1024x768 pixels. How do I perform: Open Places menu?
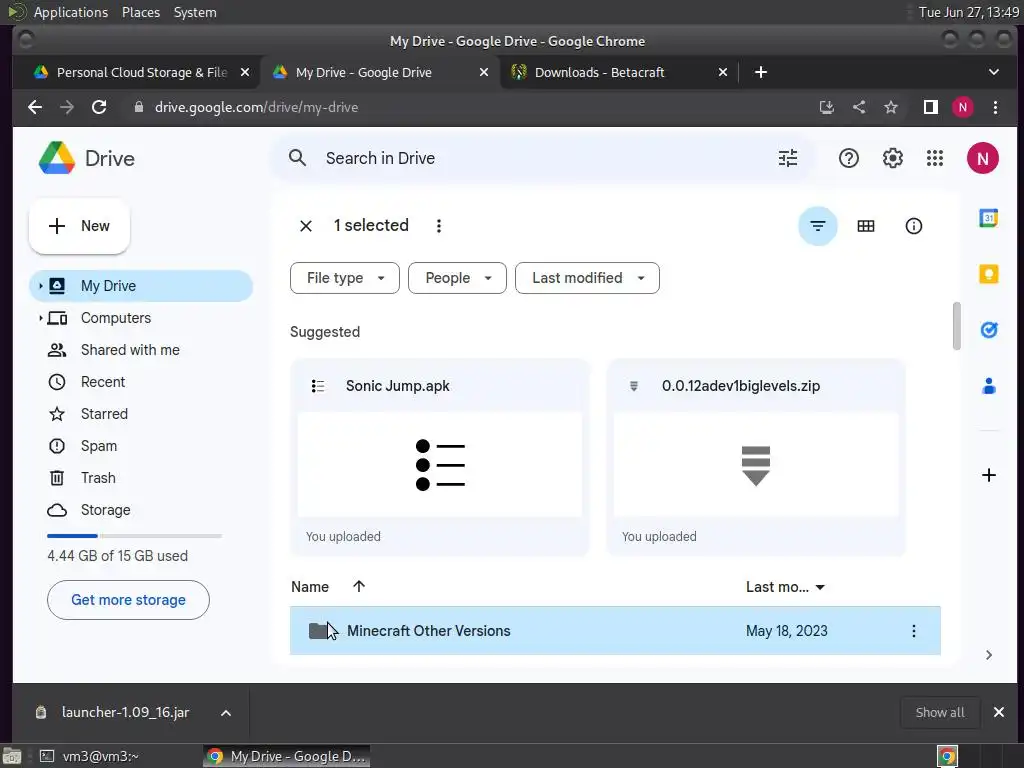click(x=140, y=12)
